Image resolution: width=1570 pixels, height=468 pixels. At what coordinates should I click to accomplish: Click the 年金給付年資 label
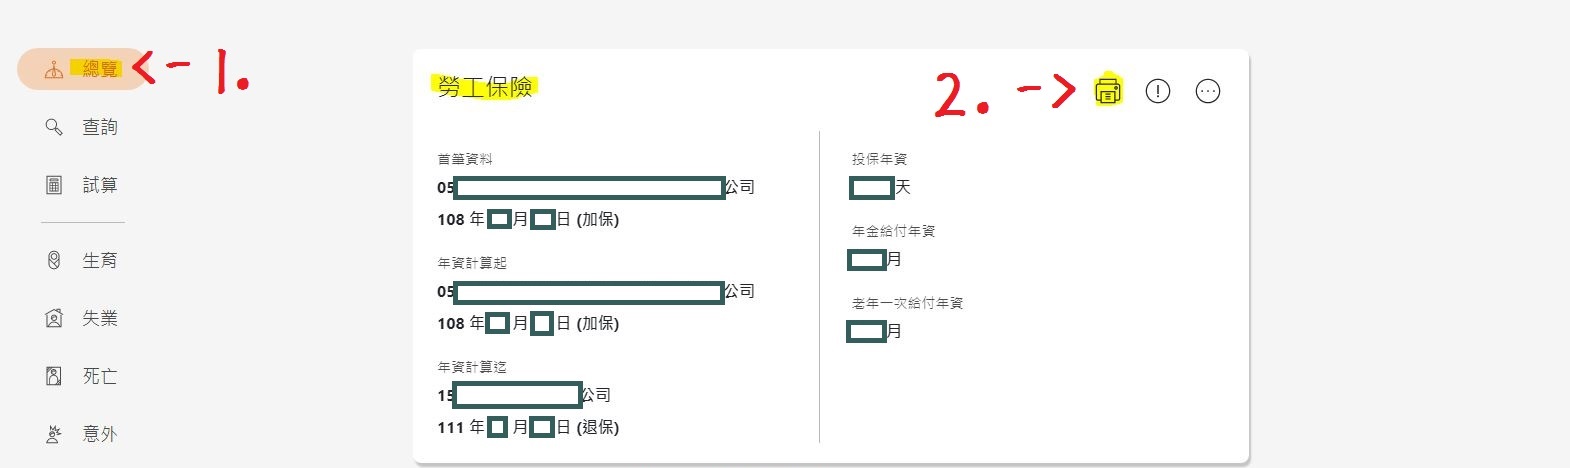893,231
